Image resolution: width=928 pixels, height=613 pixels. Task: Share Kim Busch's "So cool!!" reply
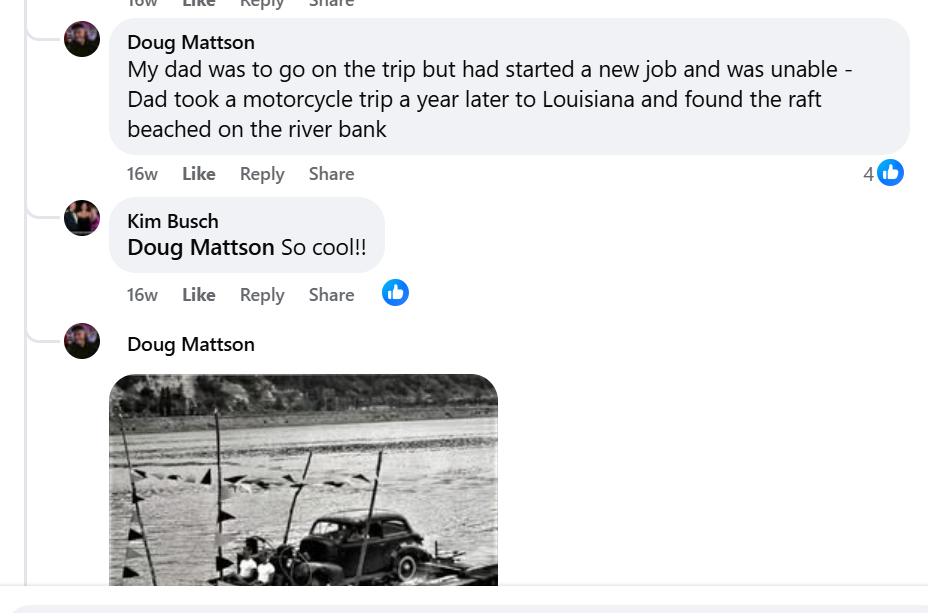[331, 295]
